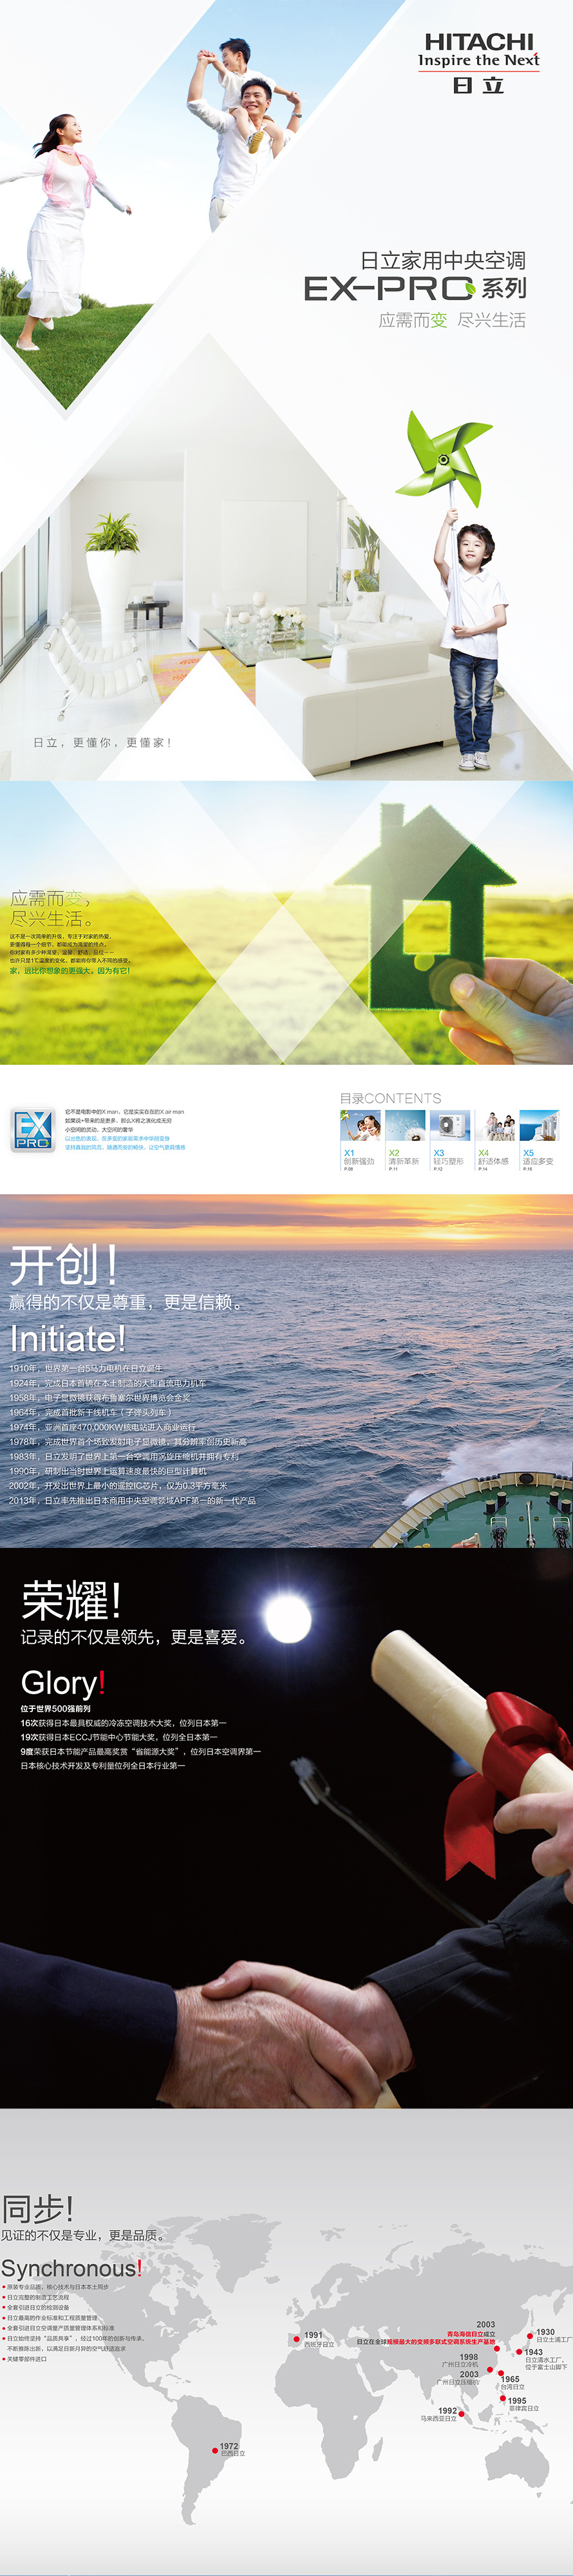Viewport: 573px width, 2576px height.
Task: Click the 同步！ heading
Action: click(x=37, y=2208)
